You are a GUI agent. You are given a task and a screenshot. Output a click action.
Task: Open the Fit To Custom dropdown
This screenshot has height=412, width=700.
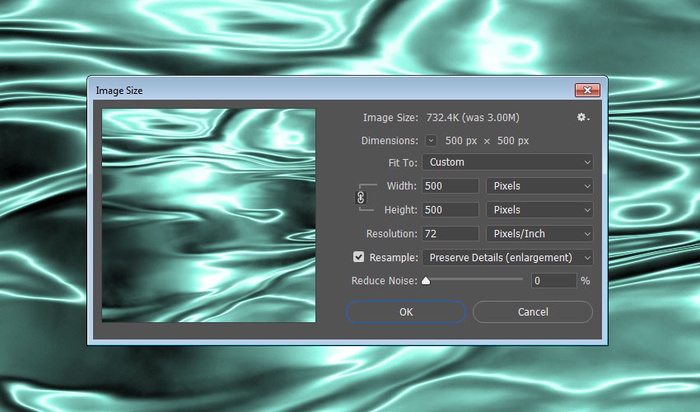(x=507, y=162)
